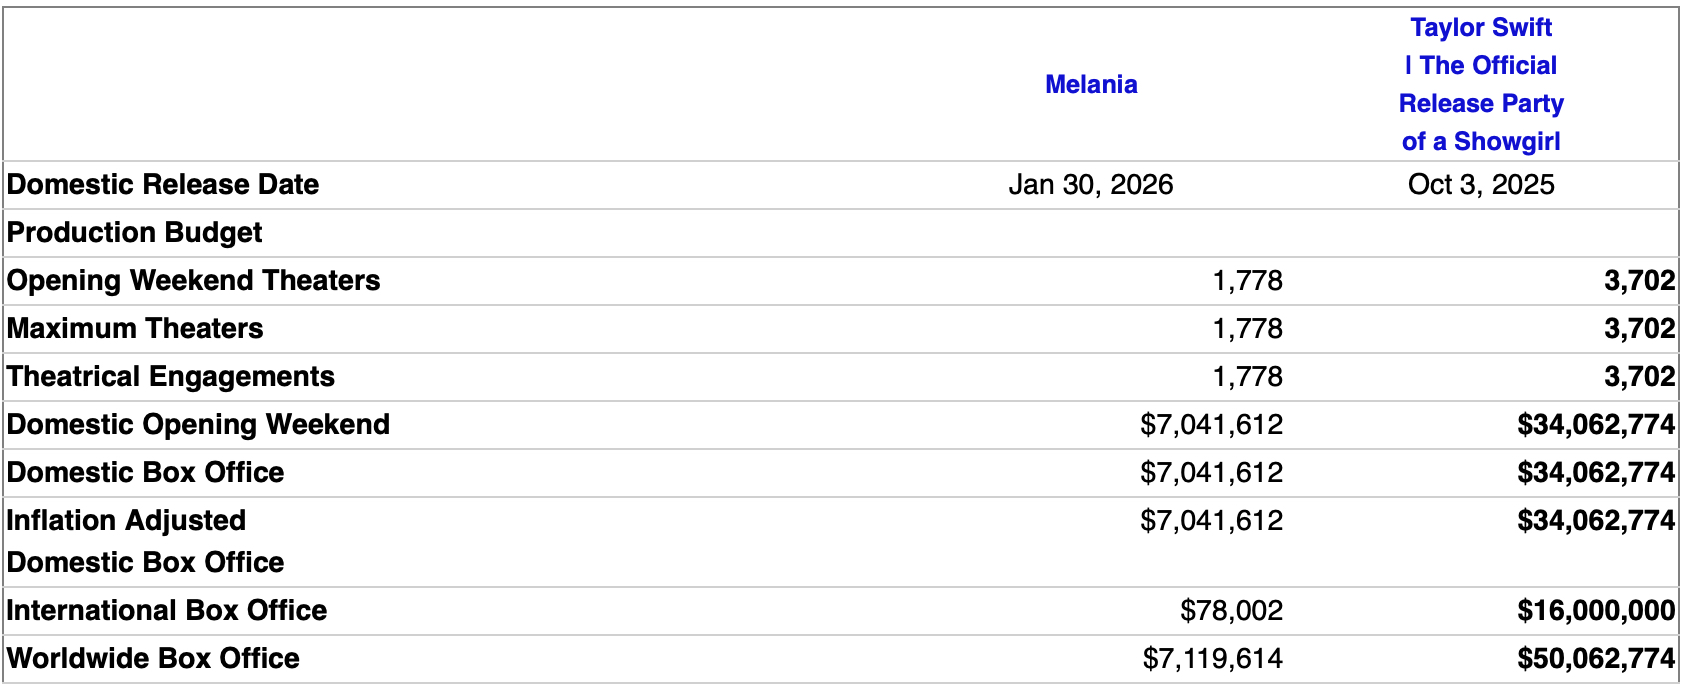Click Melania's $7,119,614 worldwide total
Viewport: 1690px width, 684px height.
pos(1212,659)
